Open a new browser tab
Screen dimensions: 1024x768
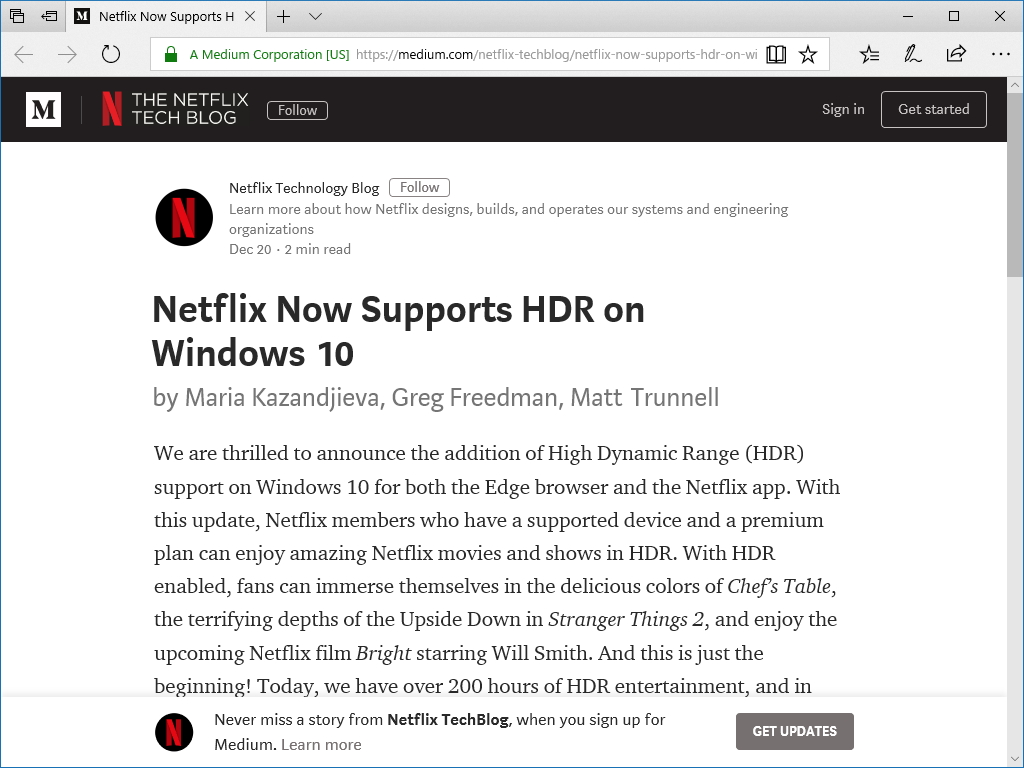282,16
